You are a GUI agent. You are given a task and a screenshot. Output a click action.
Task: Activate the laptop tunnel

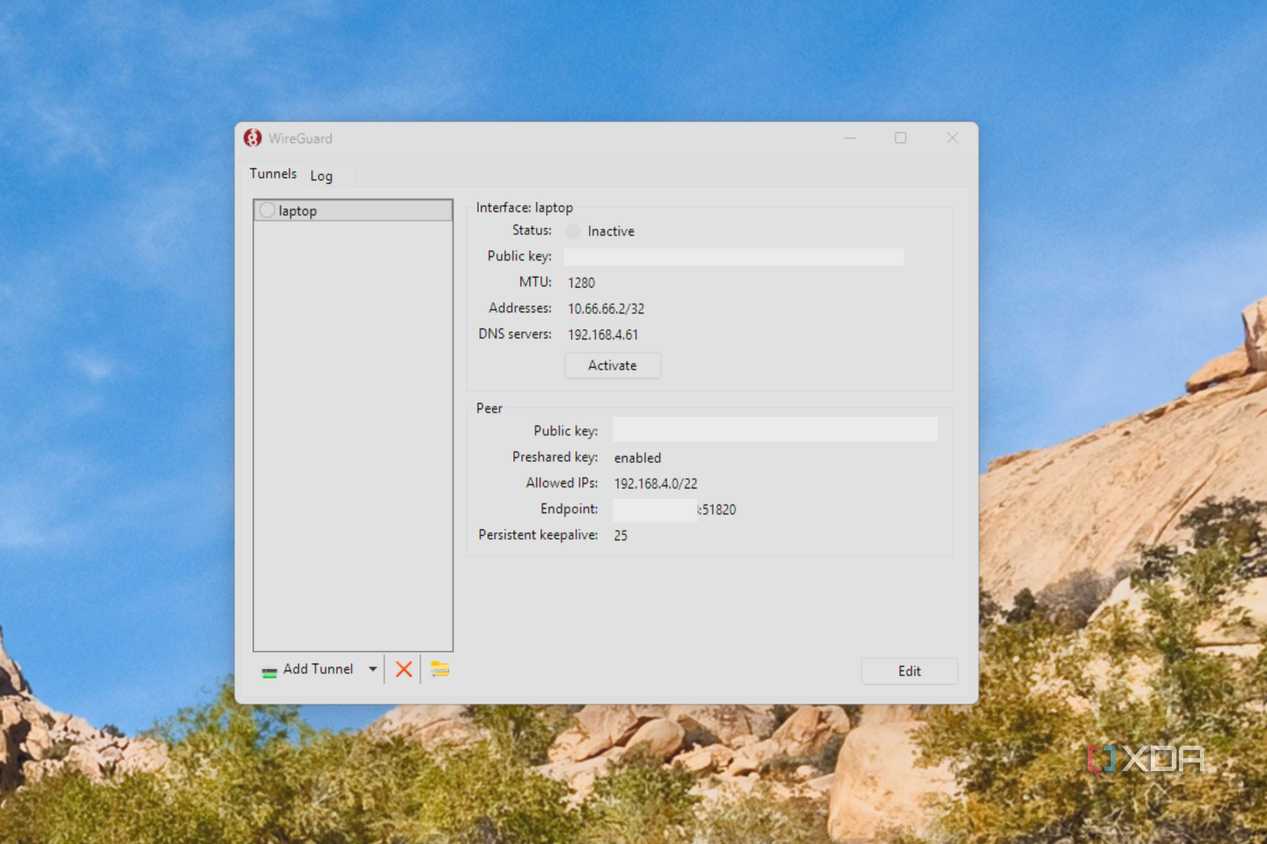click(x=612, y=365)
